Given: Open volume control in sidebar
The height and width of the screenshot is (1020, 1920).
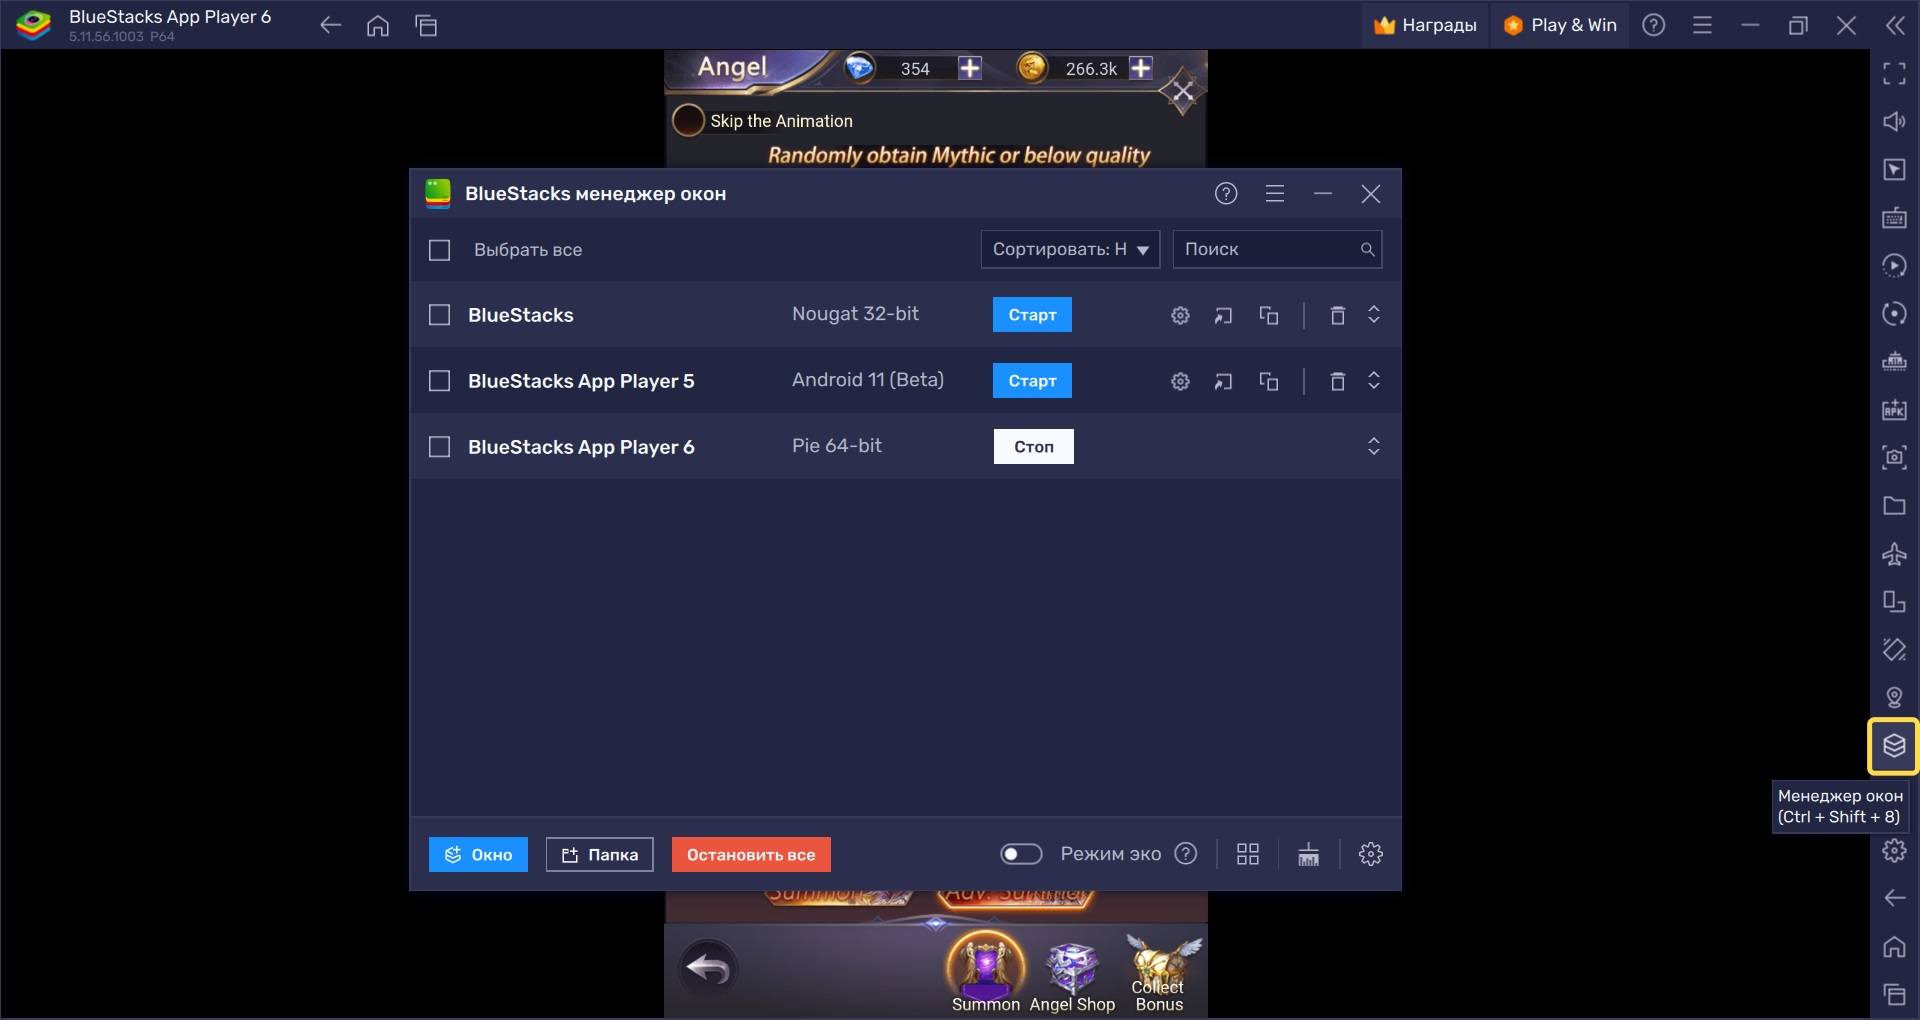Looking at the screenshot, I should coord(1894,121).
